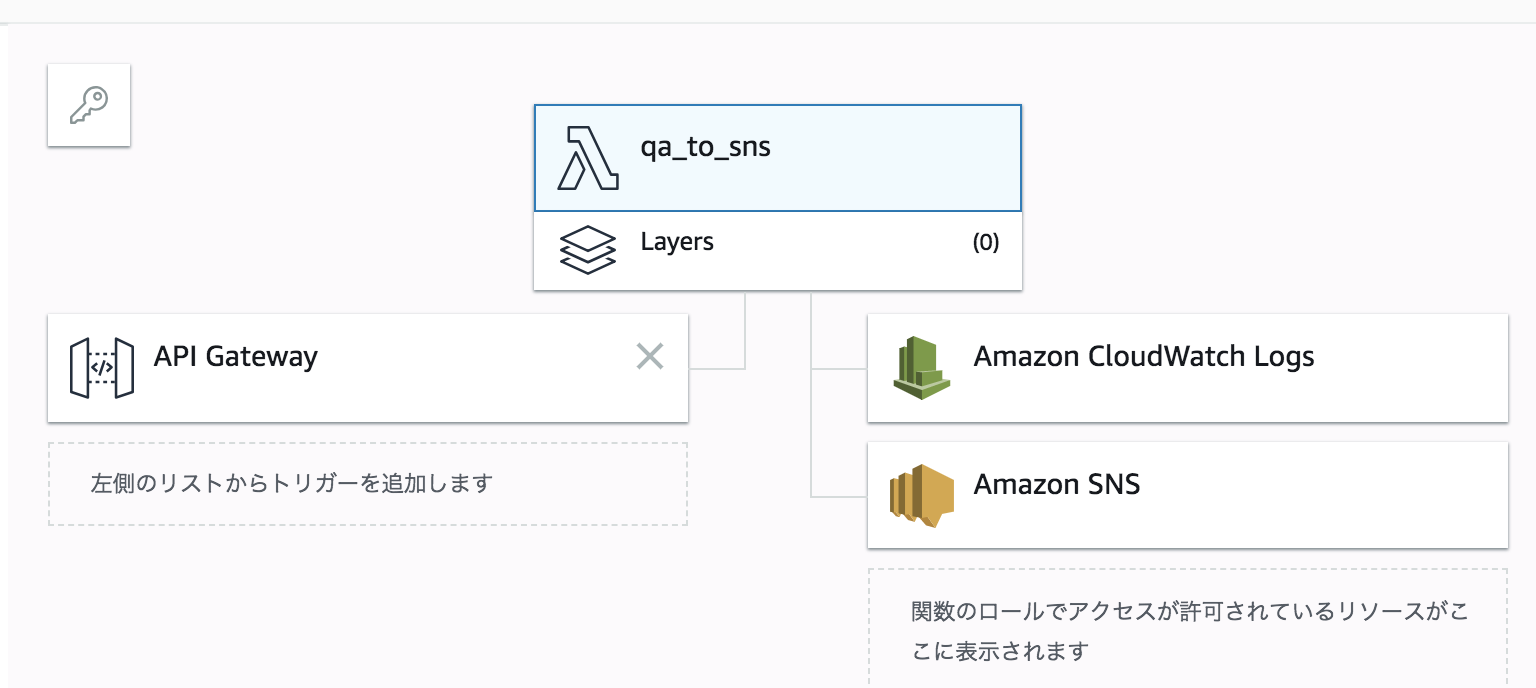Select the Amazon CloudWatch Logs resource

[1188, 368]
